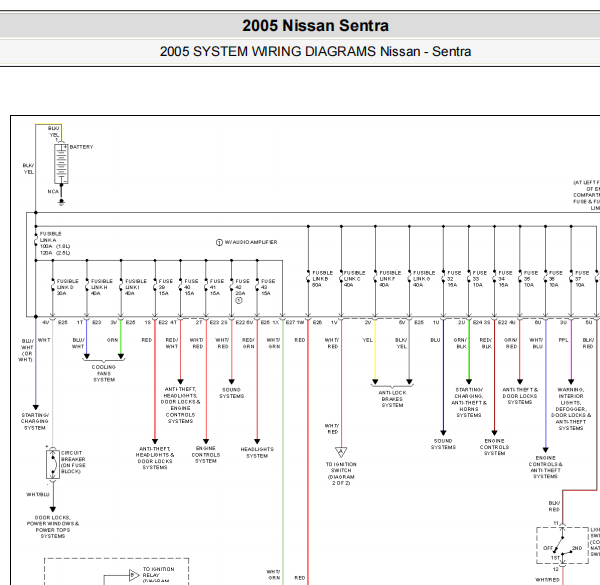The width and height of the screenshot is (600, 585).
Task: Click the 'FUSE 32 15A' label
Action: pos(454,279)
